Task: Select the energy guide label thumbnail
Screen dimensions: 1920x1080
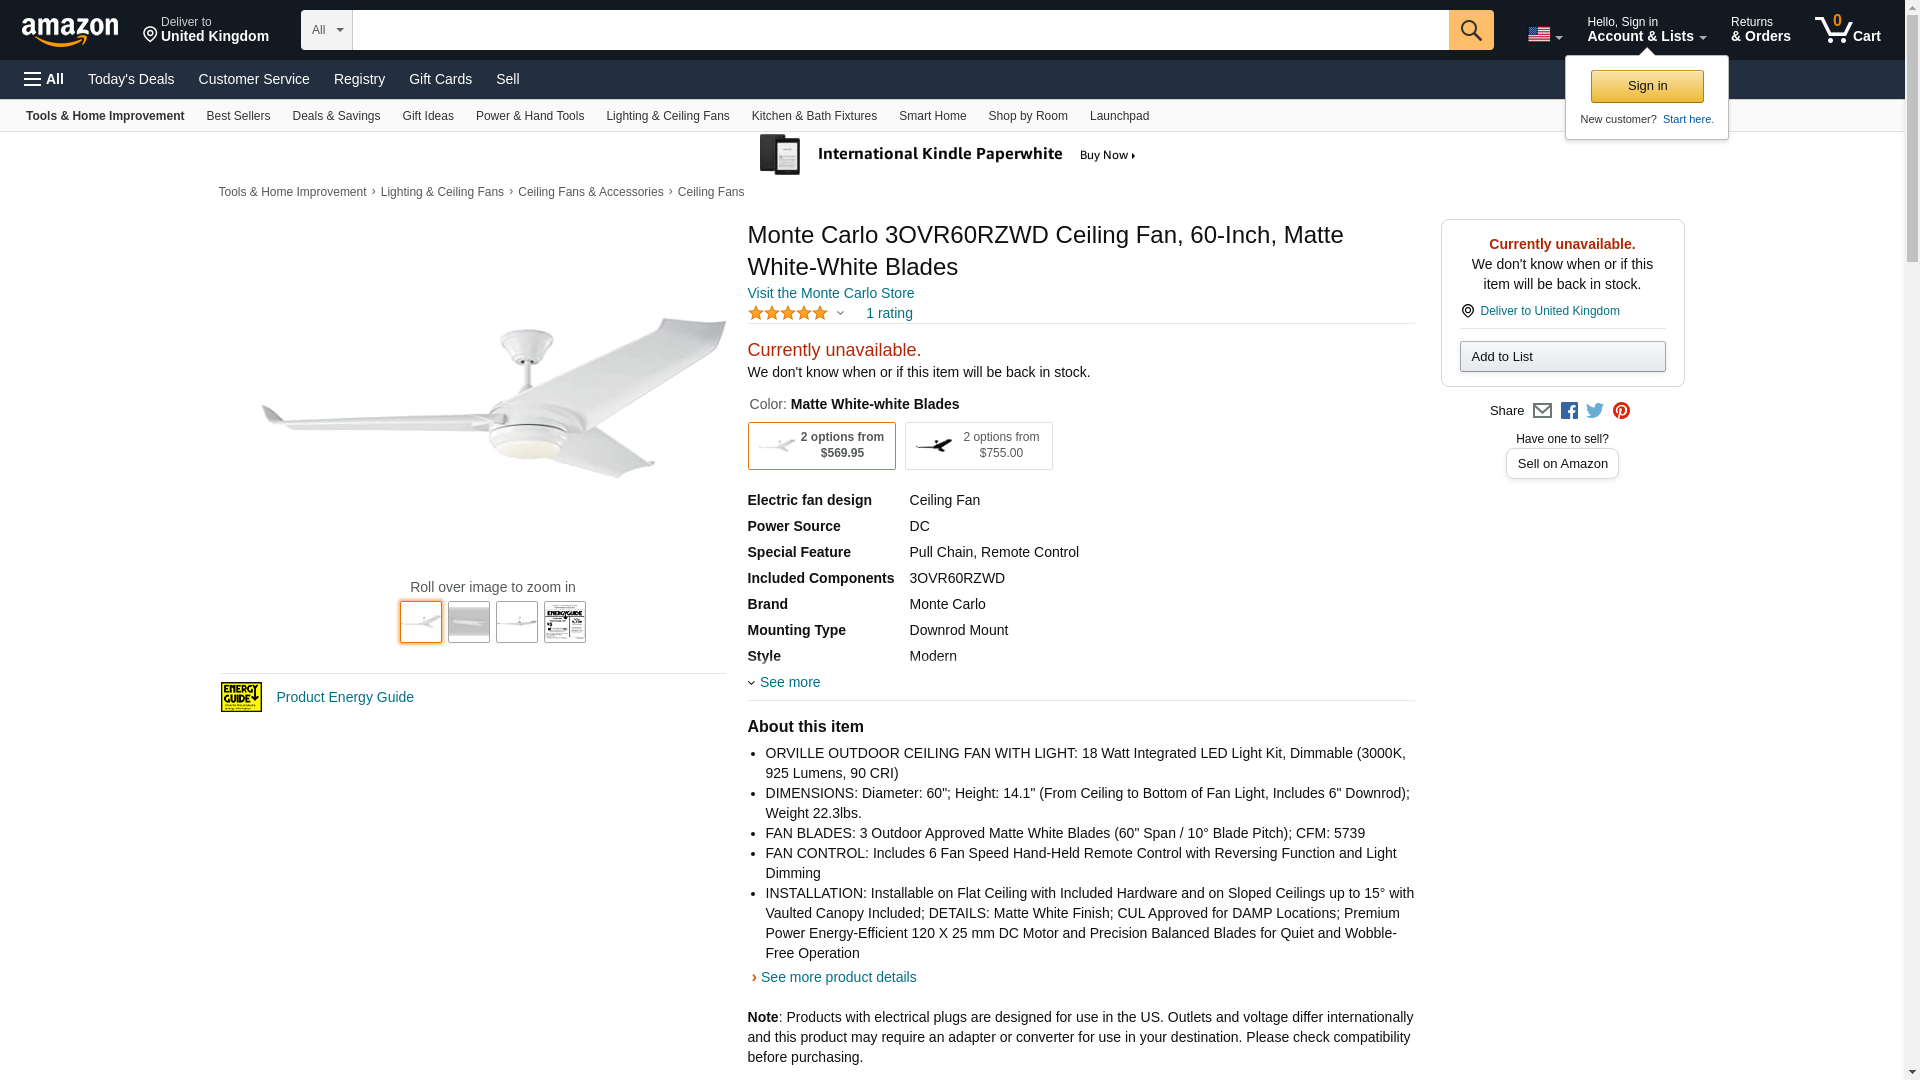Action: click(x=564, y=622)
